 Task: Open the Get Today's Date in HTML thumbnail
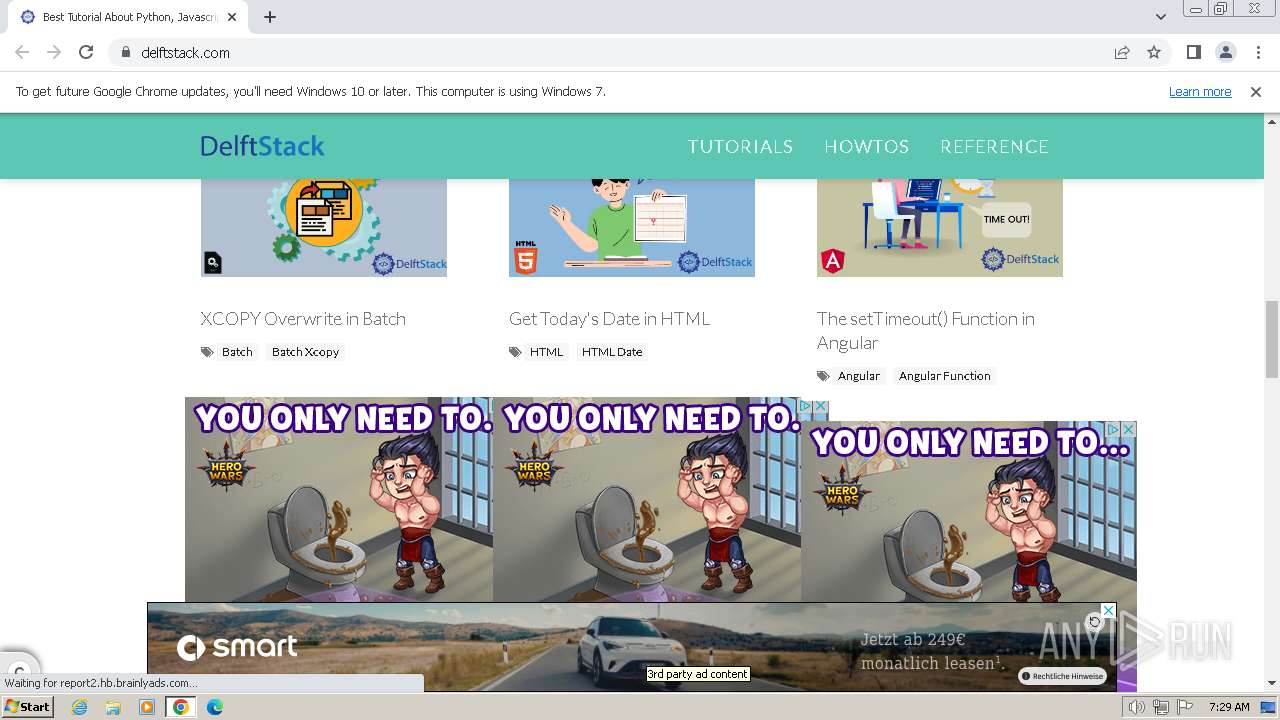point(632,228)
